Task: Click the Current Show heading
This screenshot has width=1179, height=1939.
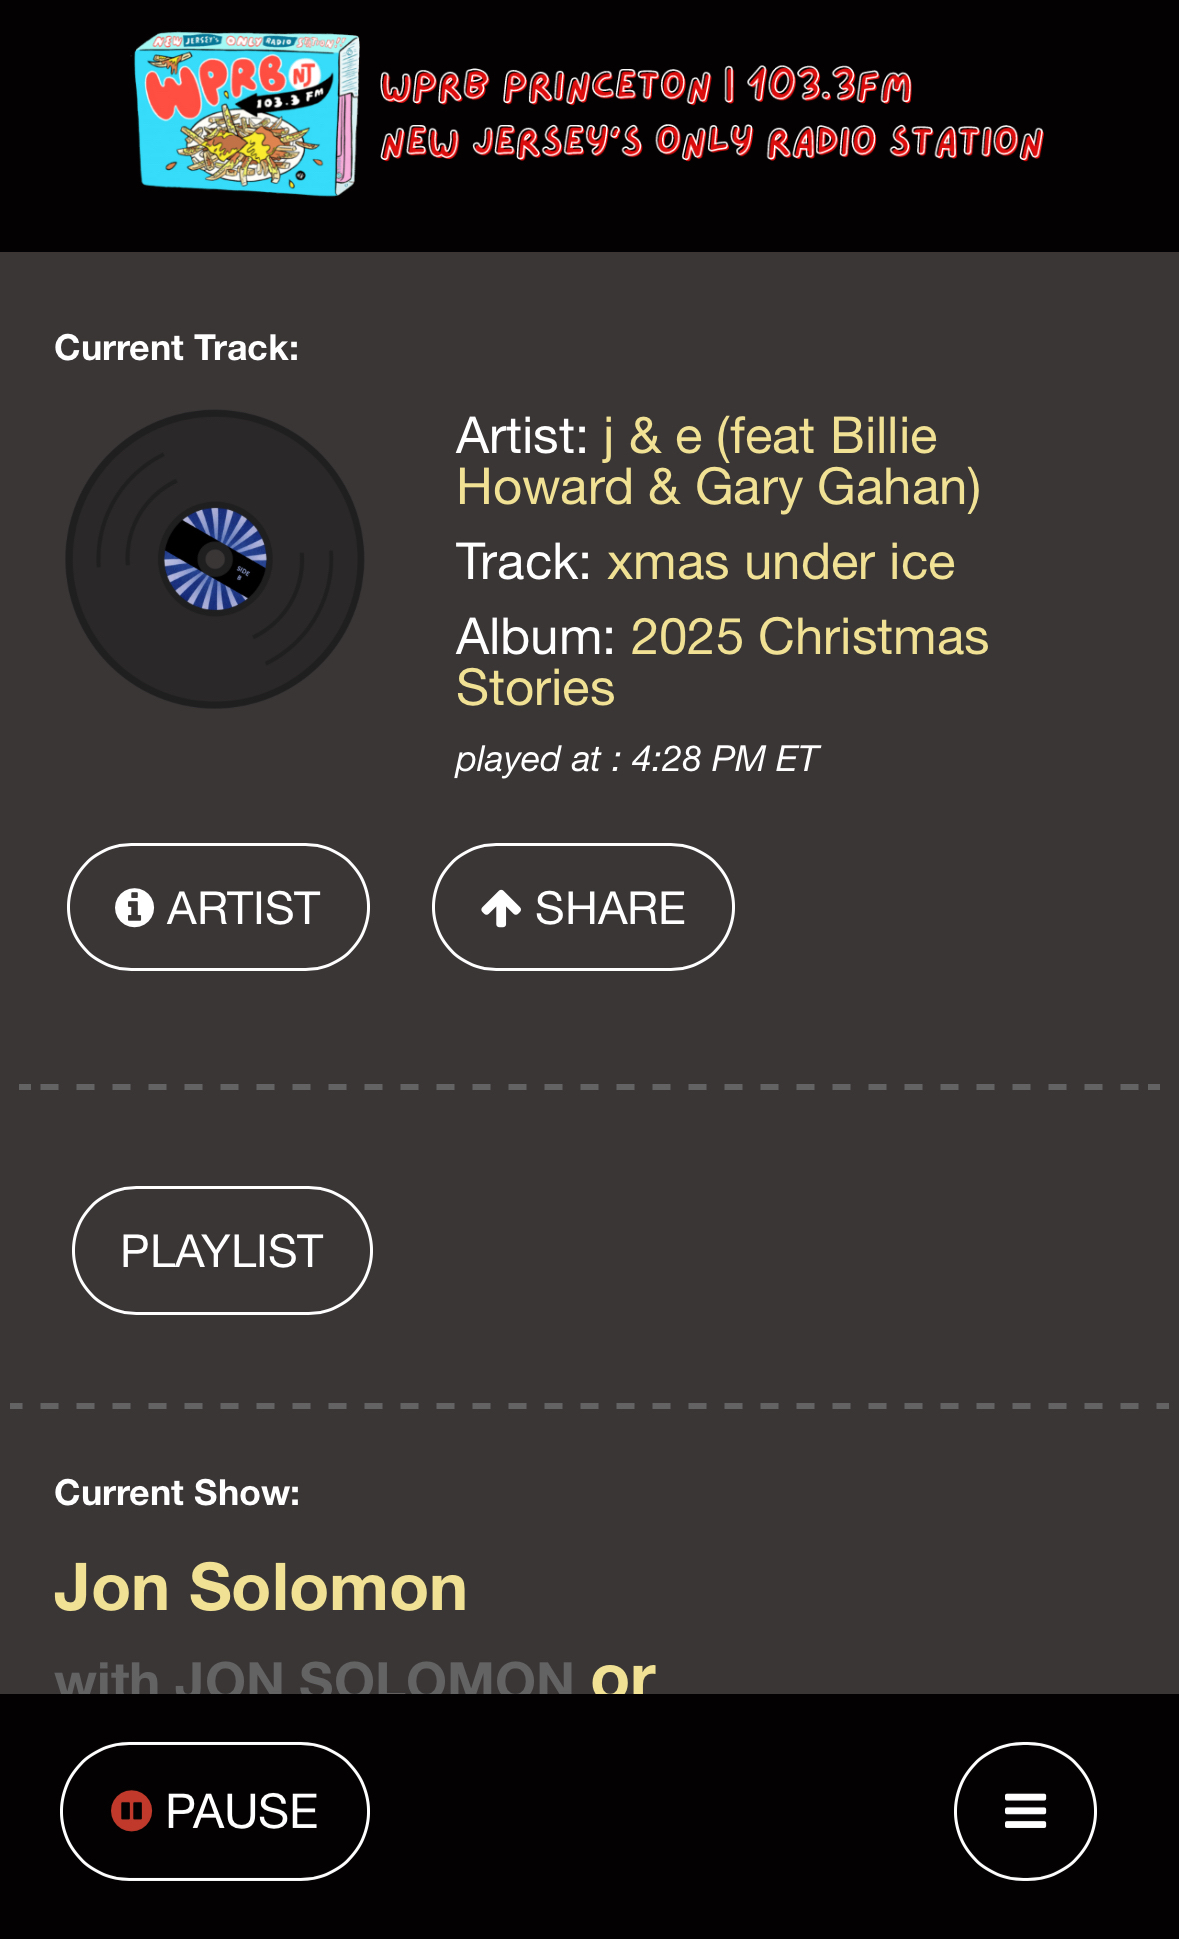Action: coord(177,1493)
